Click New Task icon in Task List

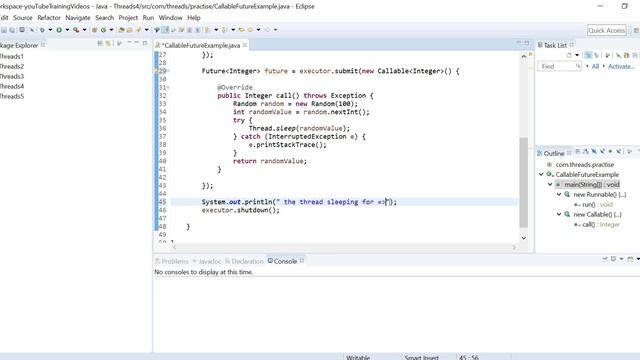tap(569, 55)
